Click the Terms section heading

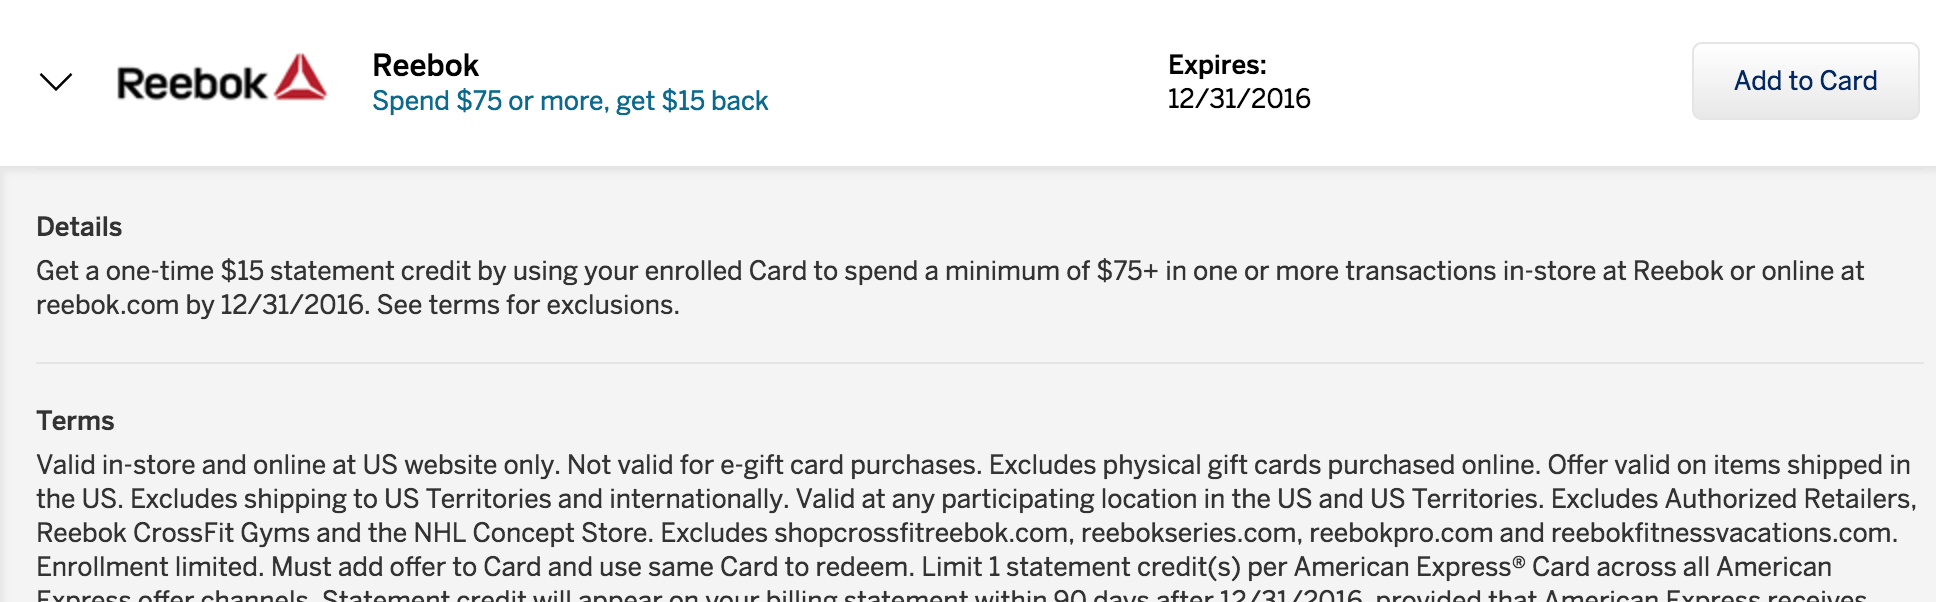[75, 421]
